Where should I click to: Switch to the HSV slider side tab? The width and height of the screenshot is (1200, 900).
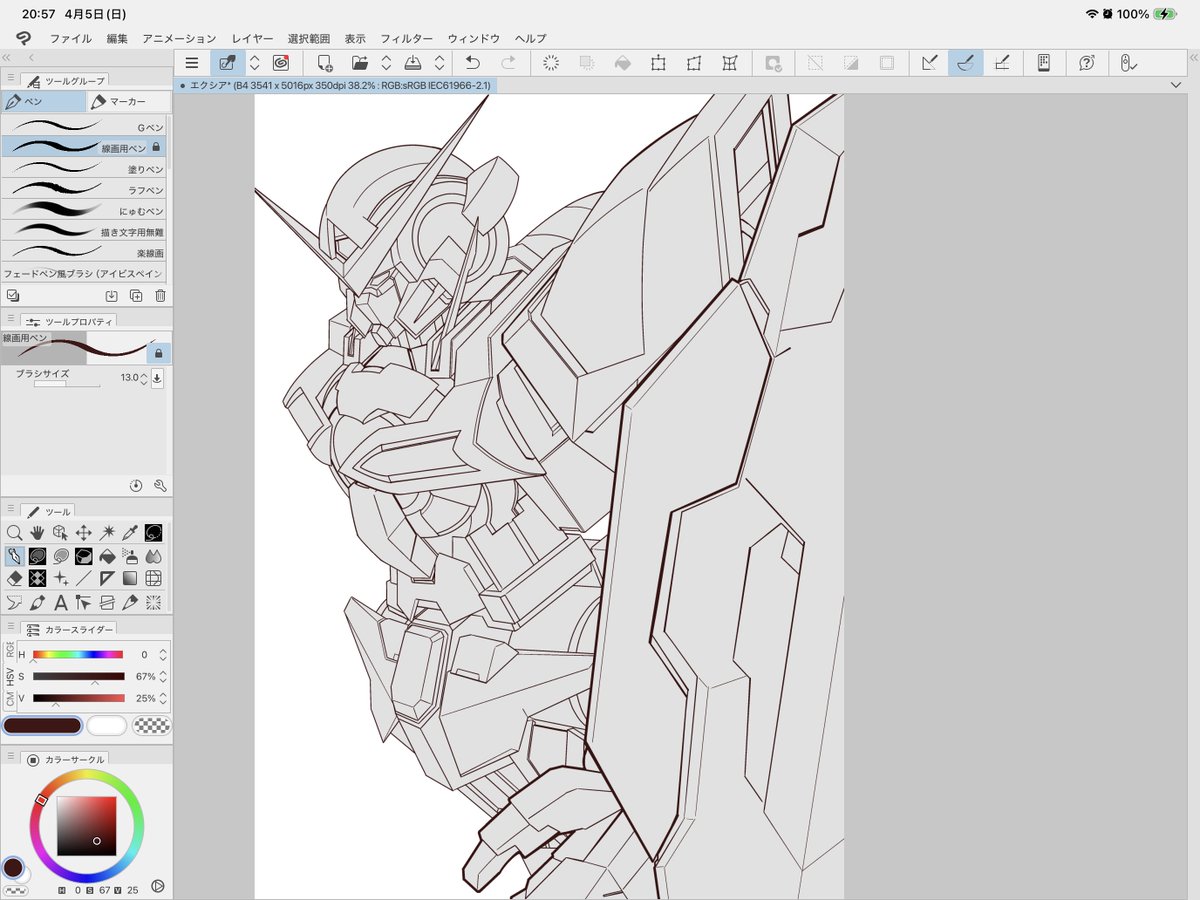pyautogui.click(x=9, y=676)
